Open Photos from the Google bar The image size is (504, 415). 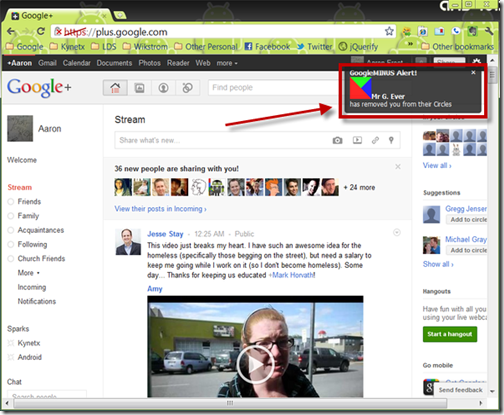tap(149, 63)
